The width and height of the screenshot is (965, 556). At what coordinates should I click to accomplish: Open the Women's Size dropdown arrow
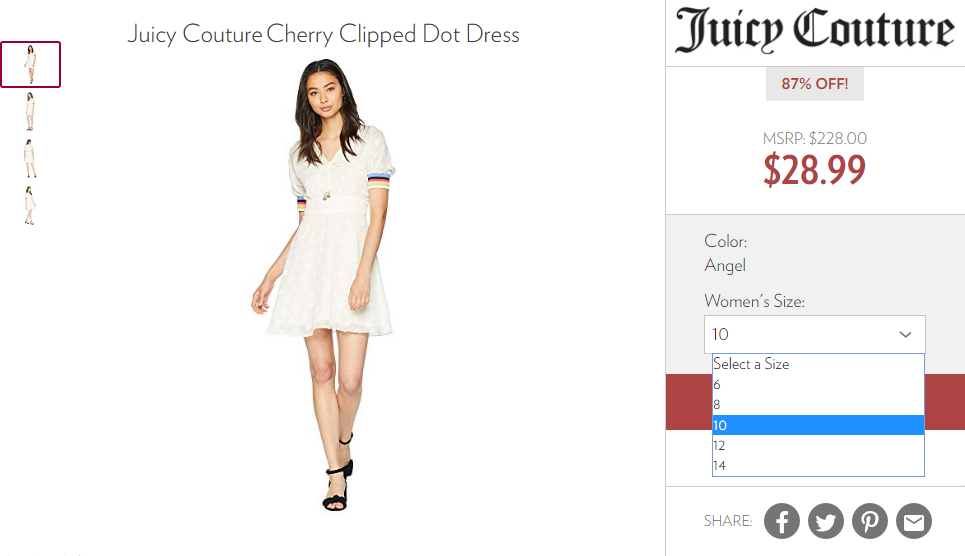point(905,334)
